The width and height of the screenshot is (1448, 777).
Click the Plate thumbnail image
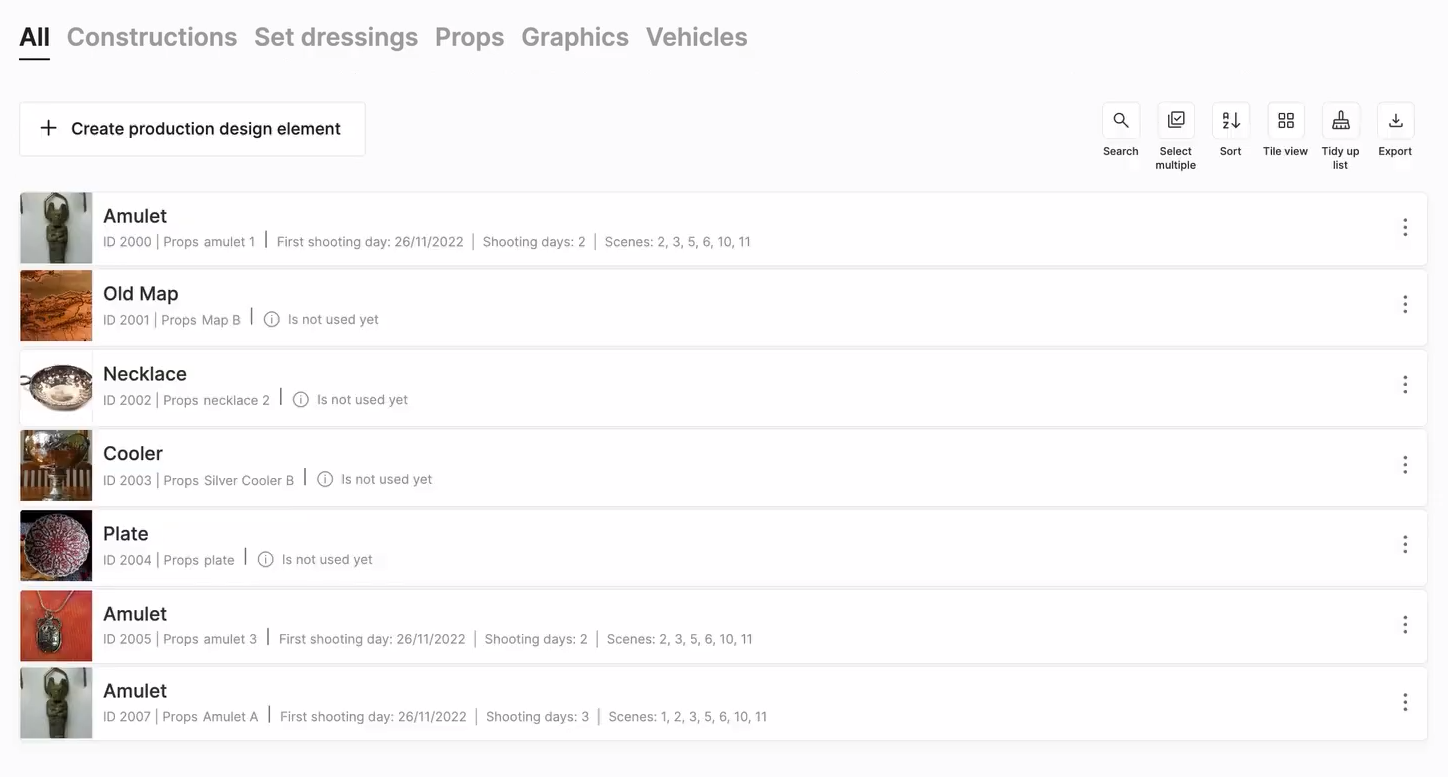pos(56,546)
